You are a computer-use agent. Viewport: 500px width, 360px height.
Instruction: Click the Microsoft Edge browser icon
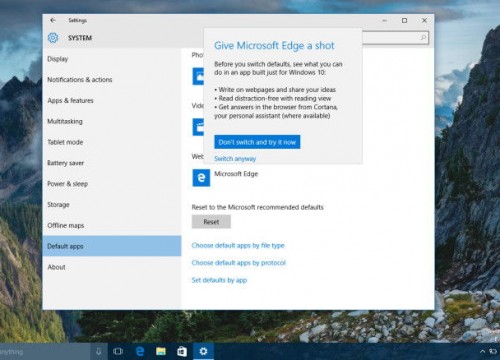click(201, 177)
